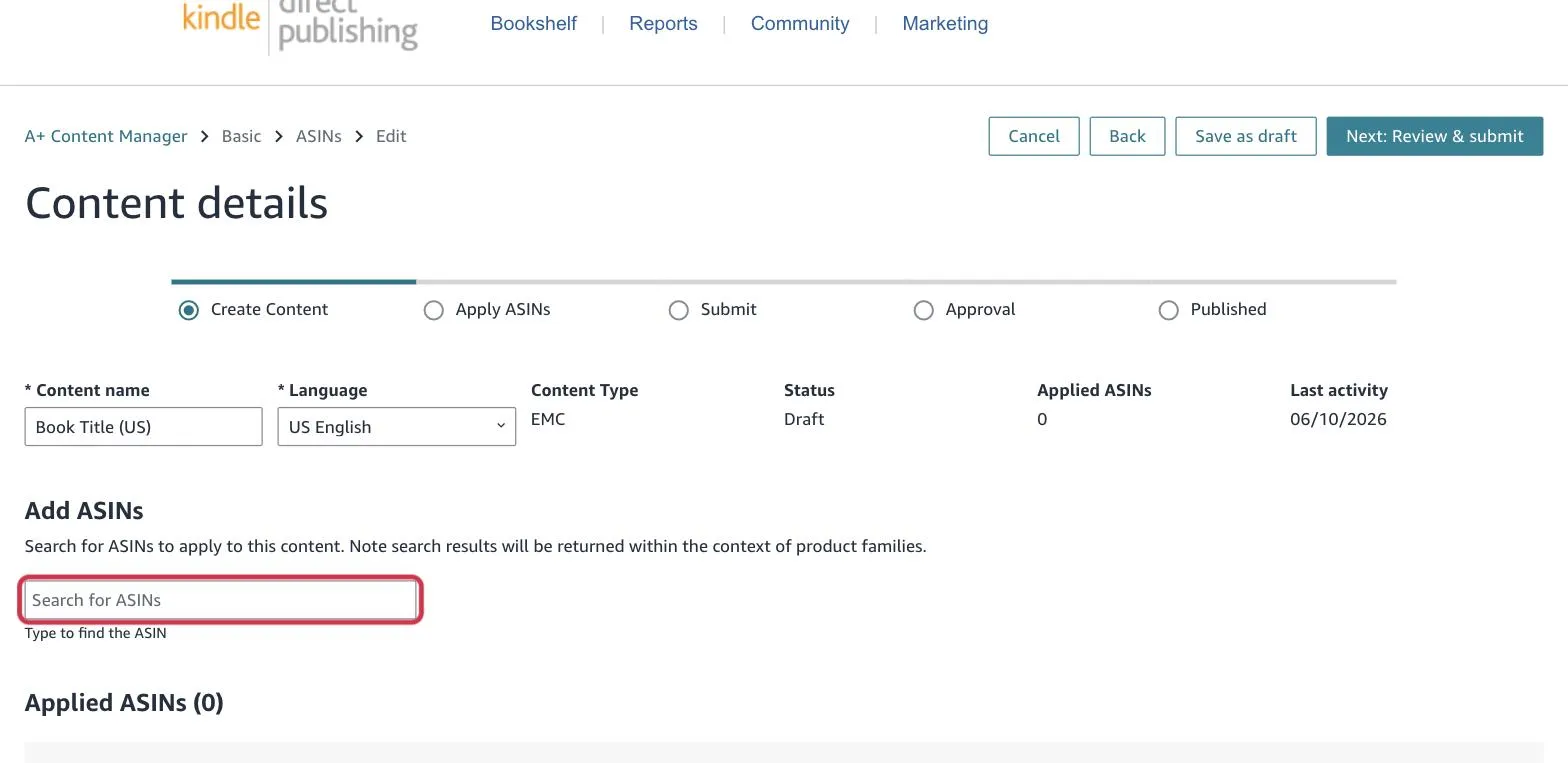Click the EMC content type value

tap(548, 419)
